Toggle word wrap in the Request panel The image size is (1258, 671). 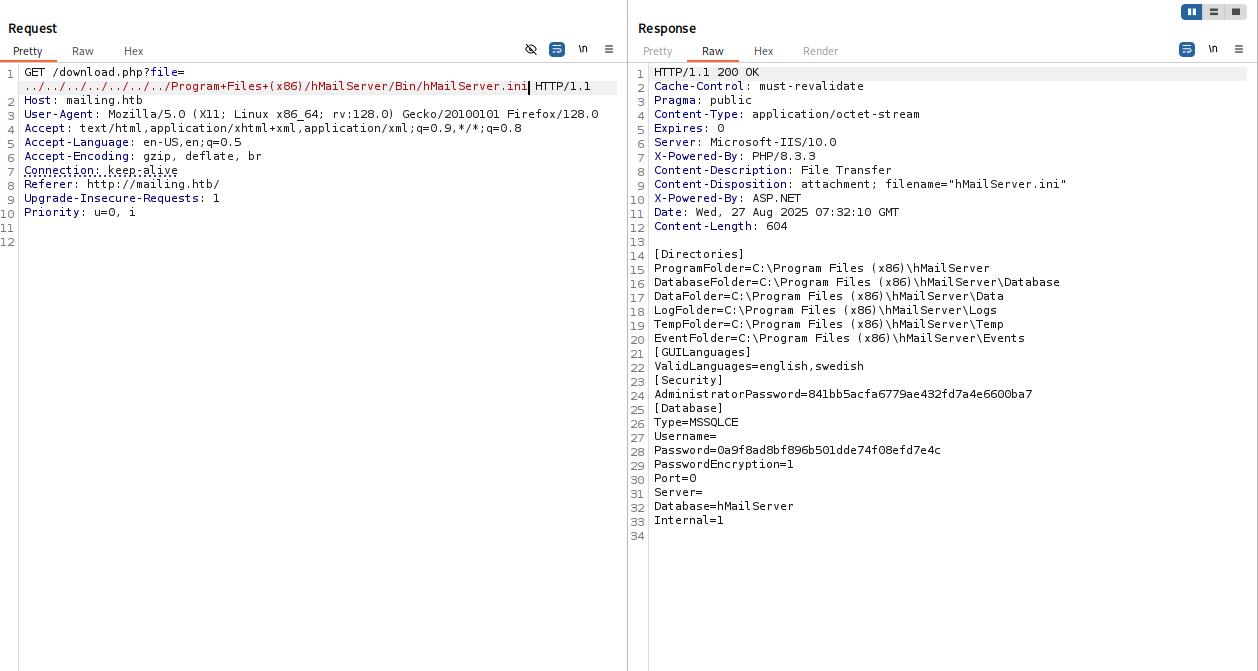point(557,49)
